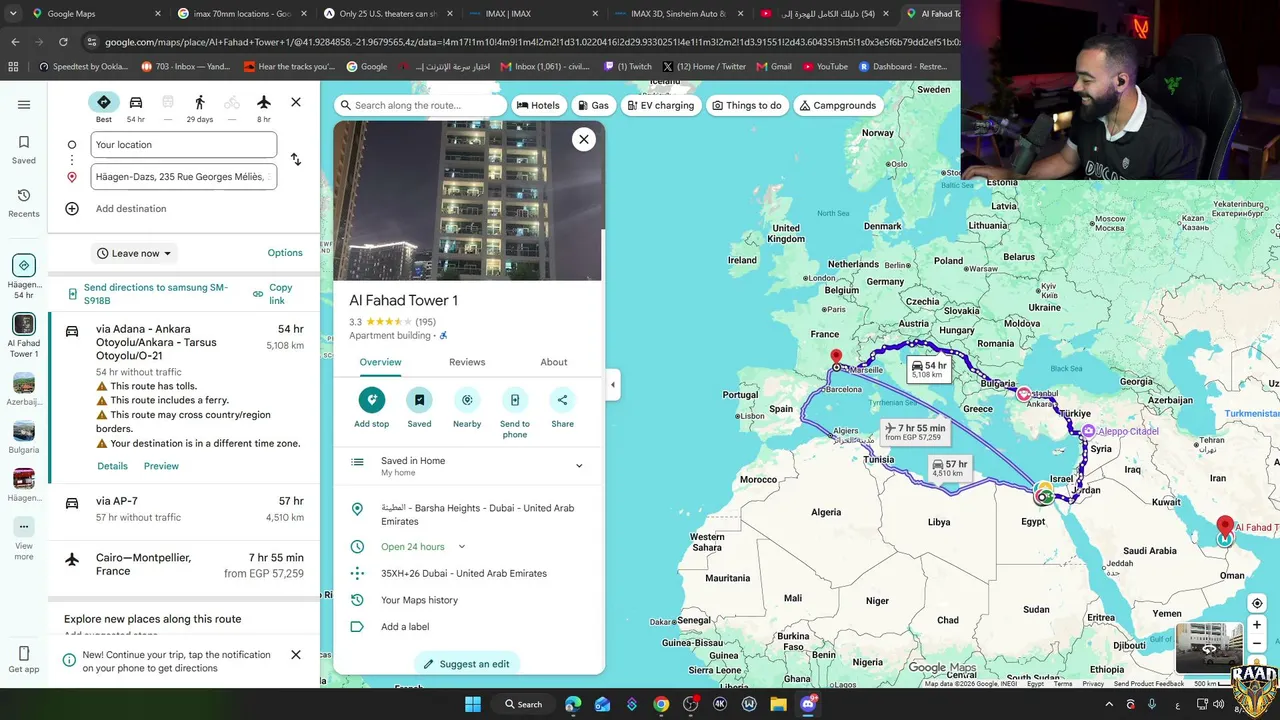Choose Walking mode, 29 days
Screen dimensions: 1280x720
[200, 107]
